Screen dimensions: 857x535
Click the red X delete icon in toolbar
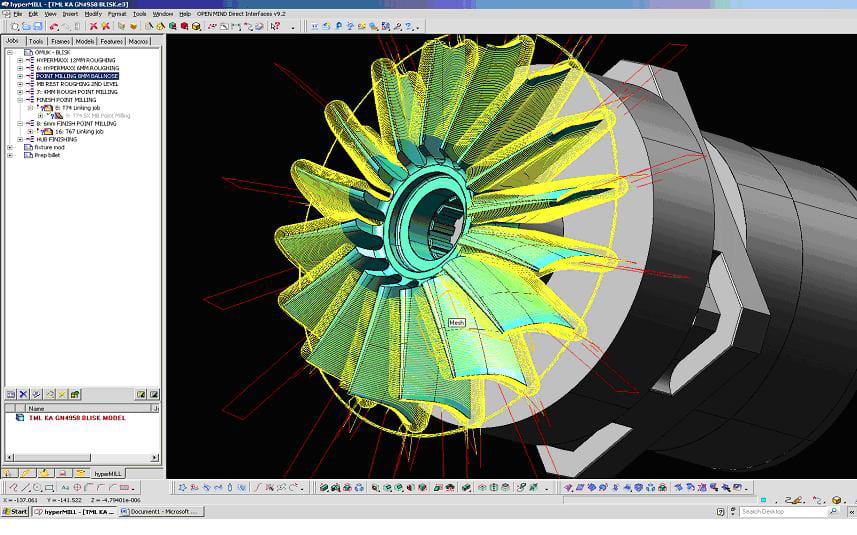pyautogui.click(x=94, y=26)
